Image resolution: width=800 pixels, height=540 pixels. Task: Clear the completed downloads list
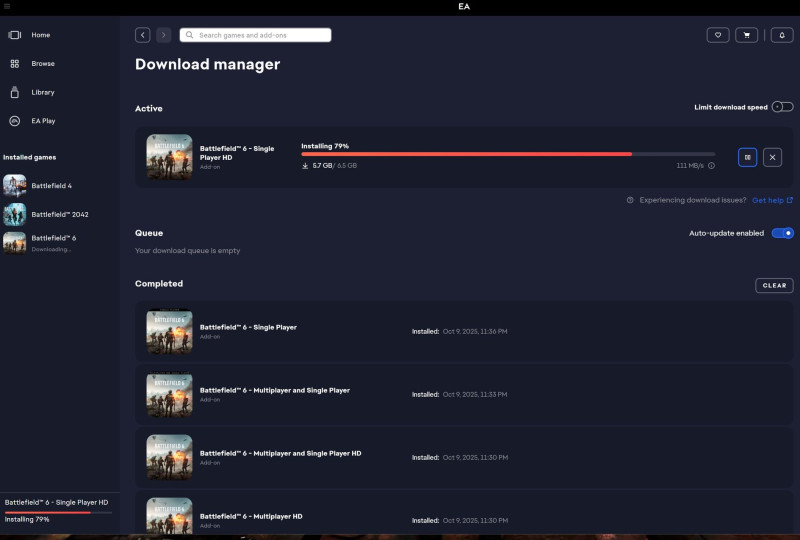pos(774,285)
